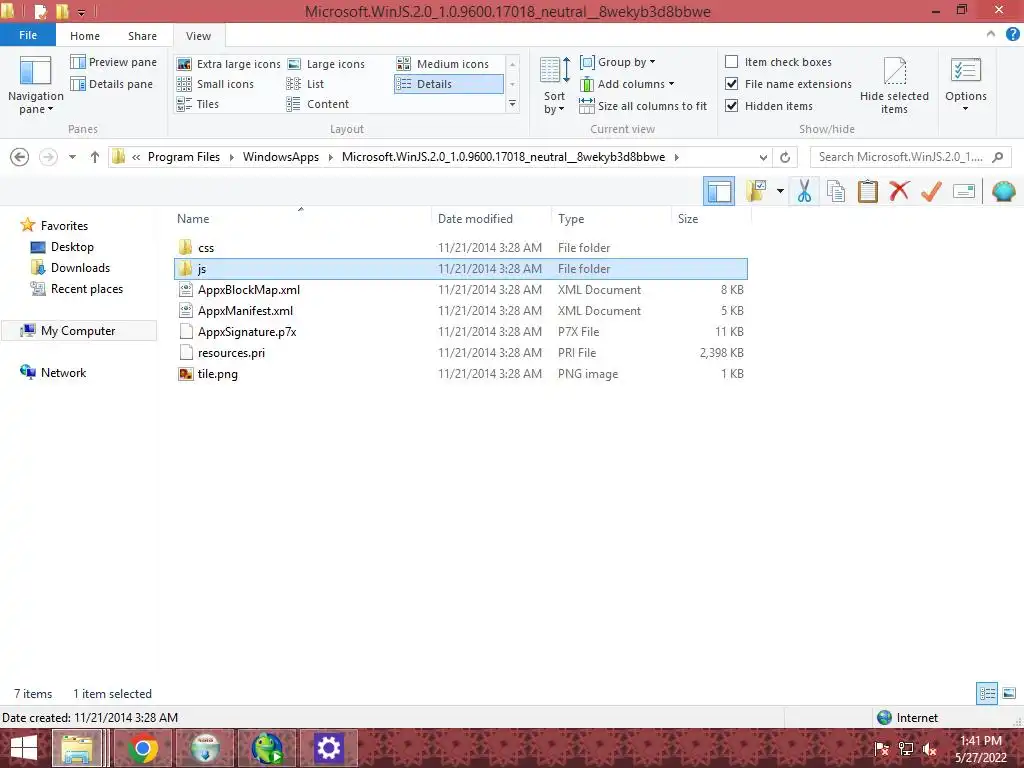Choose Small icons layout
Screen dimensions: 1024x768
[215, 84]
